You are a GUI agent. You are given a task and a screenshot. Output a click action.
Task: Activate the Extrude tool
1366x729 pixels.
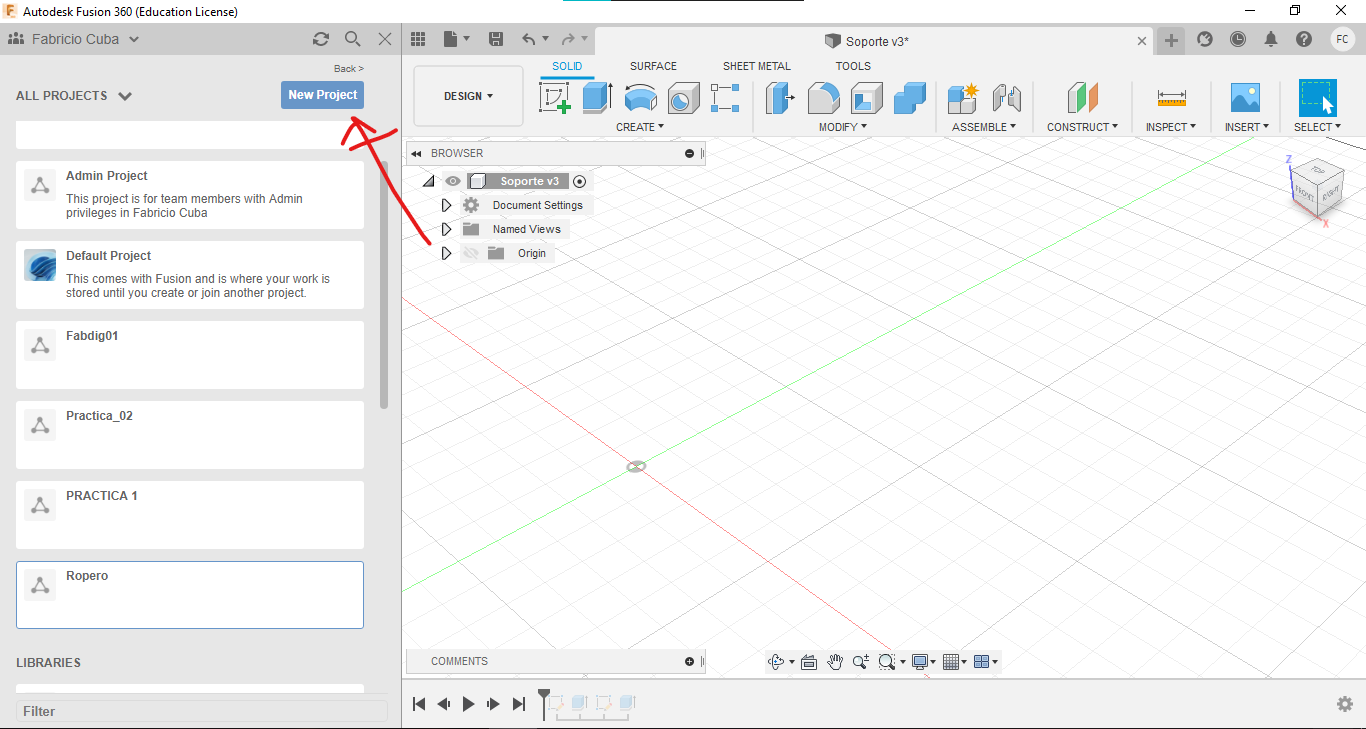pyautogui.click(x=598, y=98)
